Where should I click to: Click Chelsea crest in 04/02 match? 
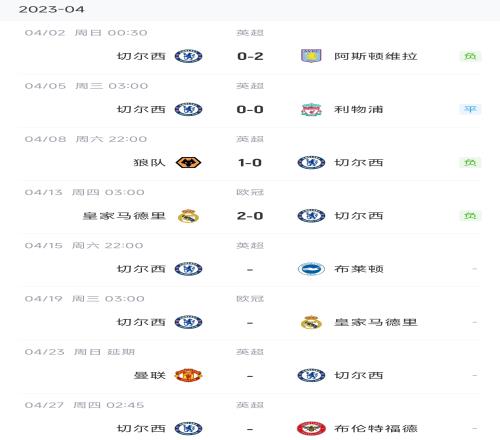click(x=188, y=56)
